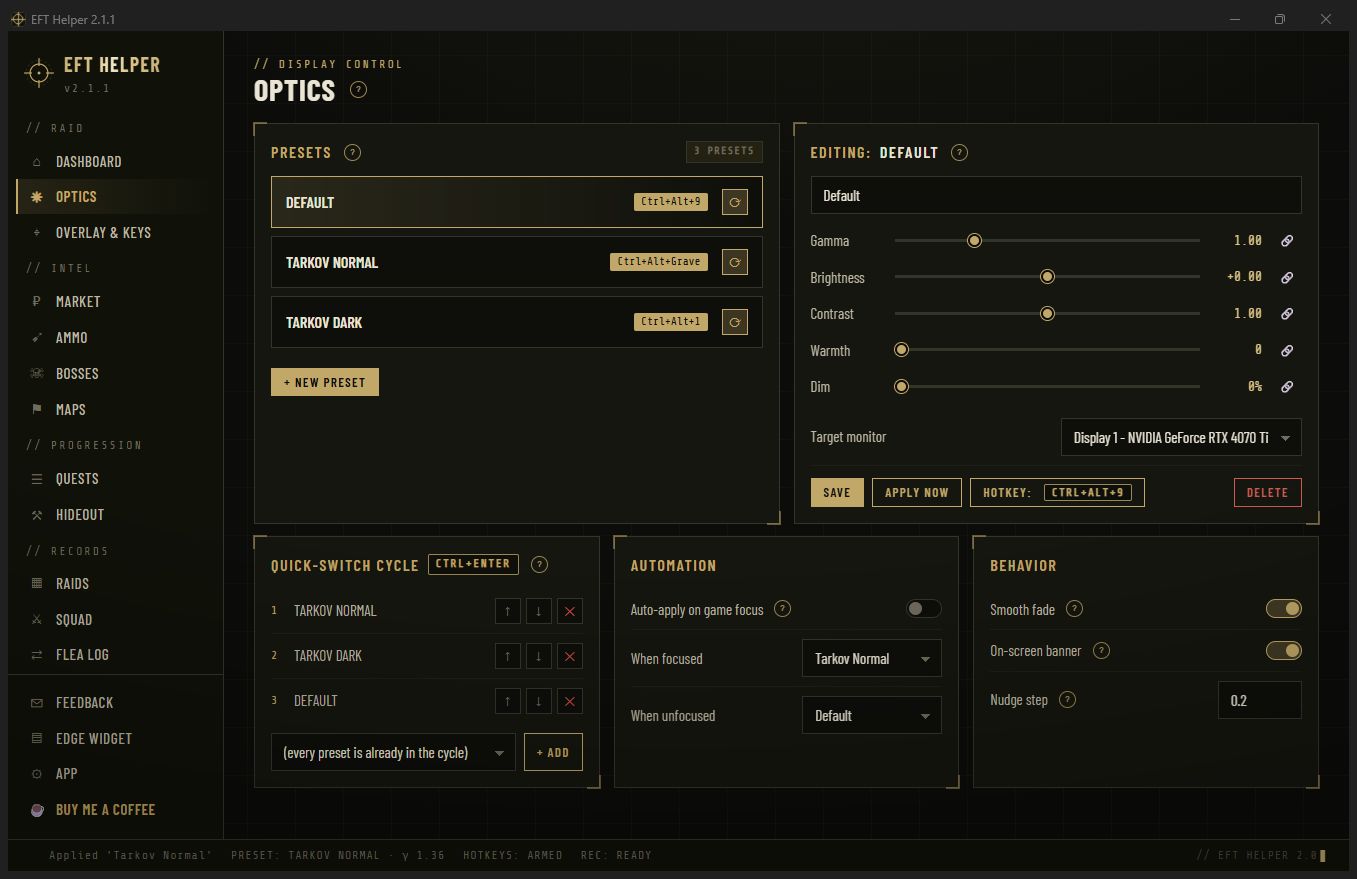
Task: Open Quests in sidebar
Action: point(116,479)
